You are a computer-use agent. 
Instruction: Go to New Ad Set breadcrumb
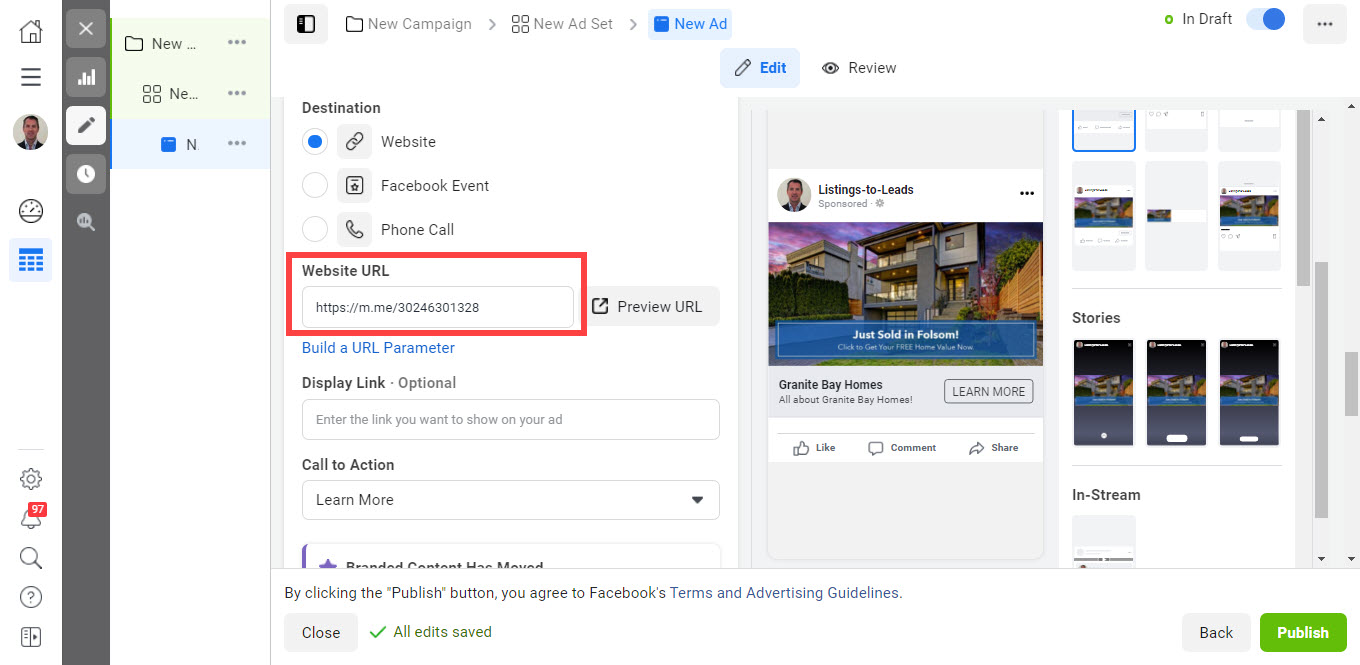(562, 24)
